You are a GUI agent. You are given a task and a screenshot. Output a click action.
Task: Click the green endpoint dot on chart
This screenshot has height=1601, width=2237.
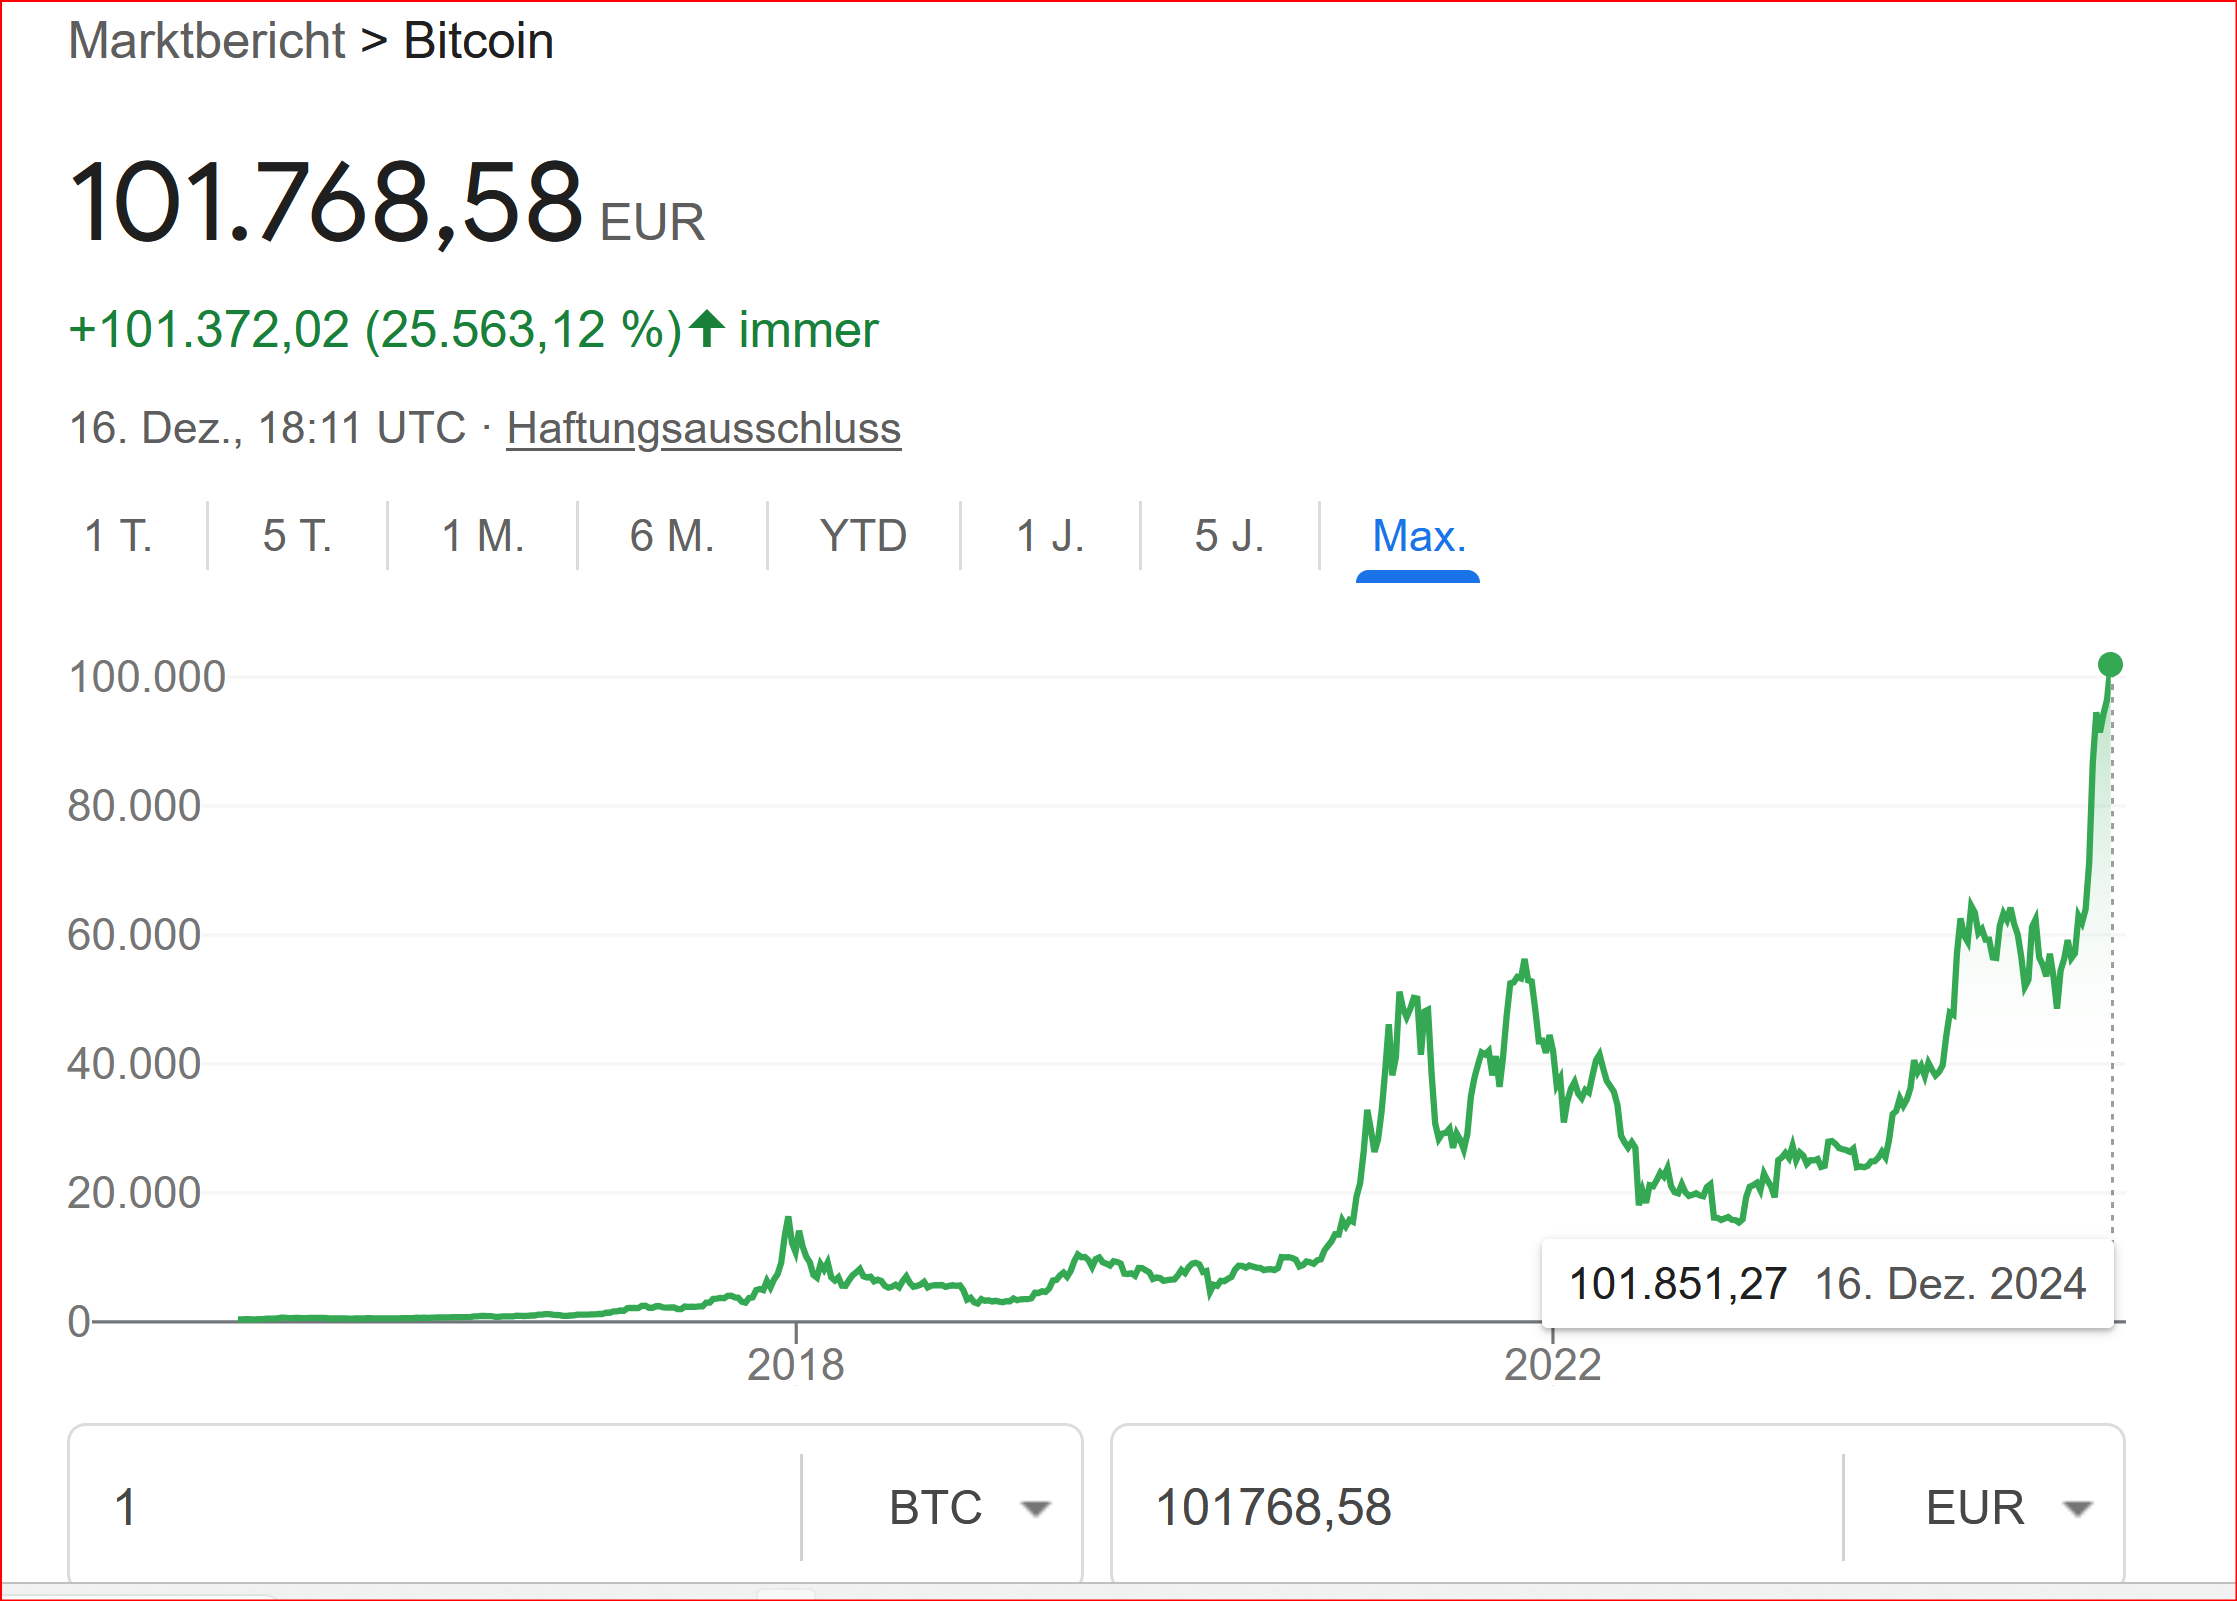pos(2110,665)
